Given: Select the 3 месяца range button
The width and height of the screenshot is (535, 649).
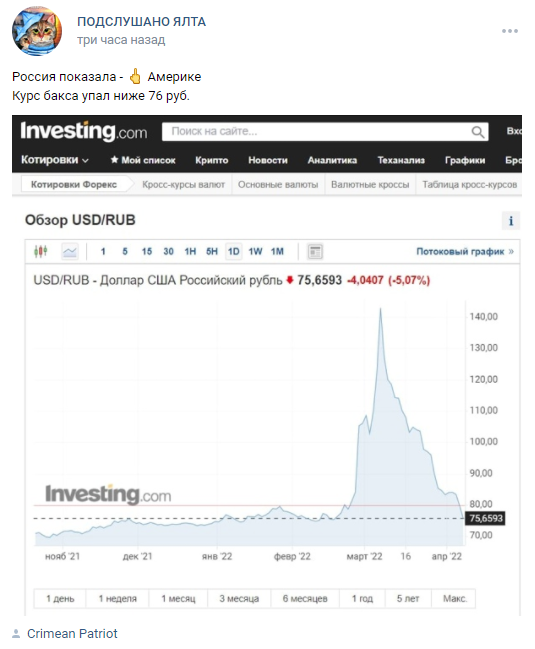Looking at the screenshot, I should click(239, 599).
